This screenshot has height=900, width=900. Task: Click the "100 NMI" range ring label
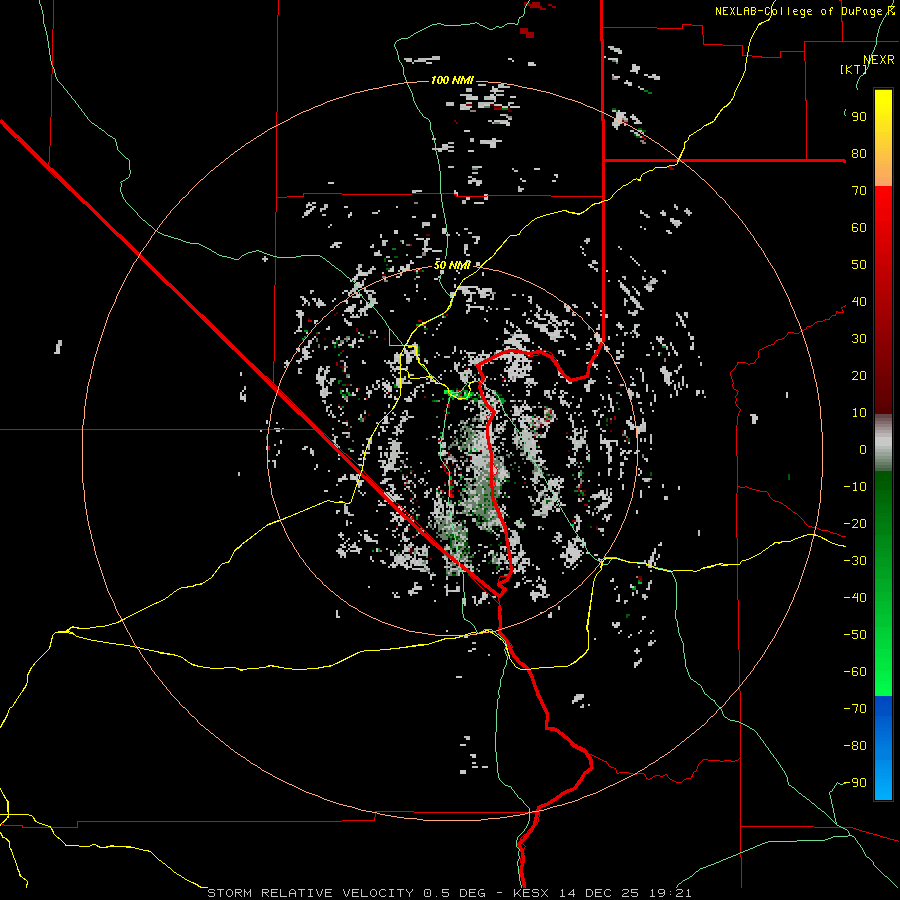pos(452,80)
